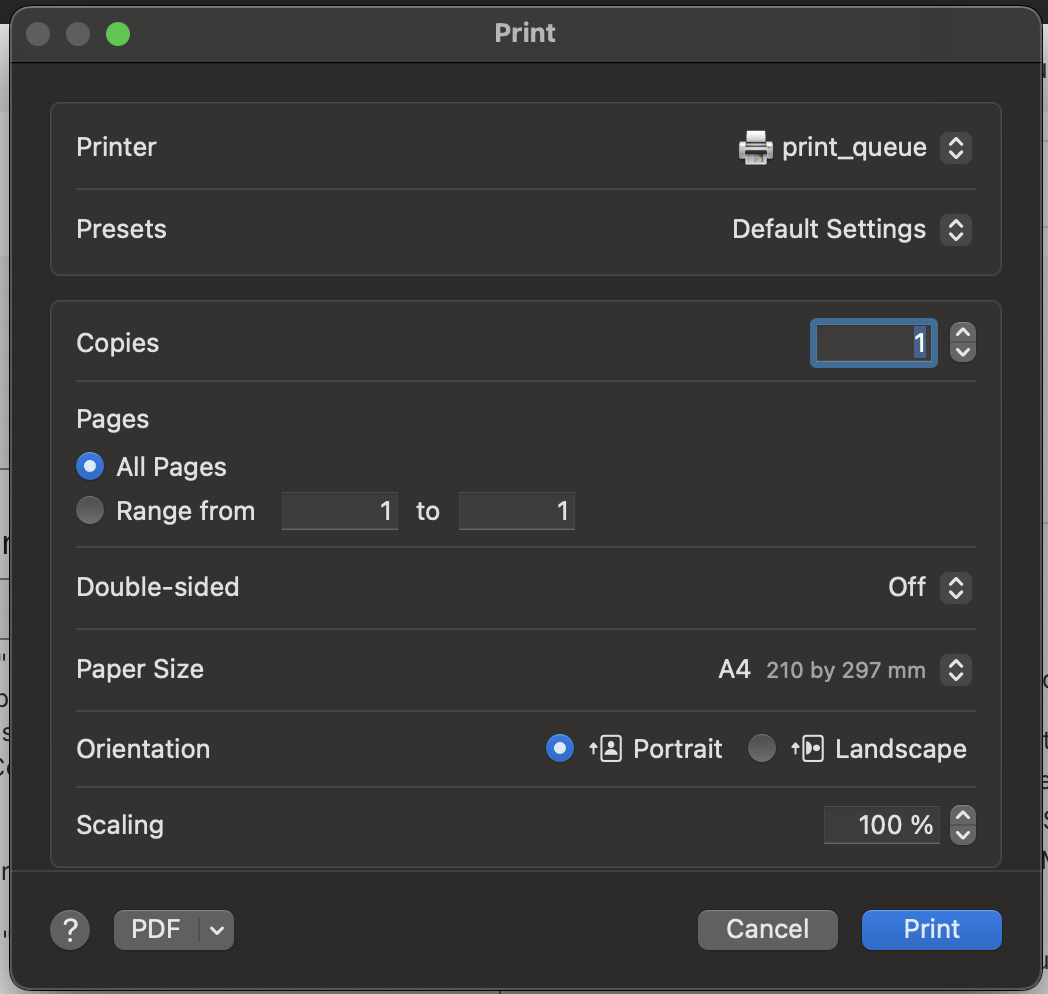Screen dimensions: 1048x994
Task: Click the PDF button
Action: pyautogui.click(x=157, y=930)
